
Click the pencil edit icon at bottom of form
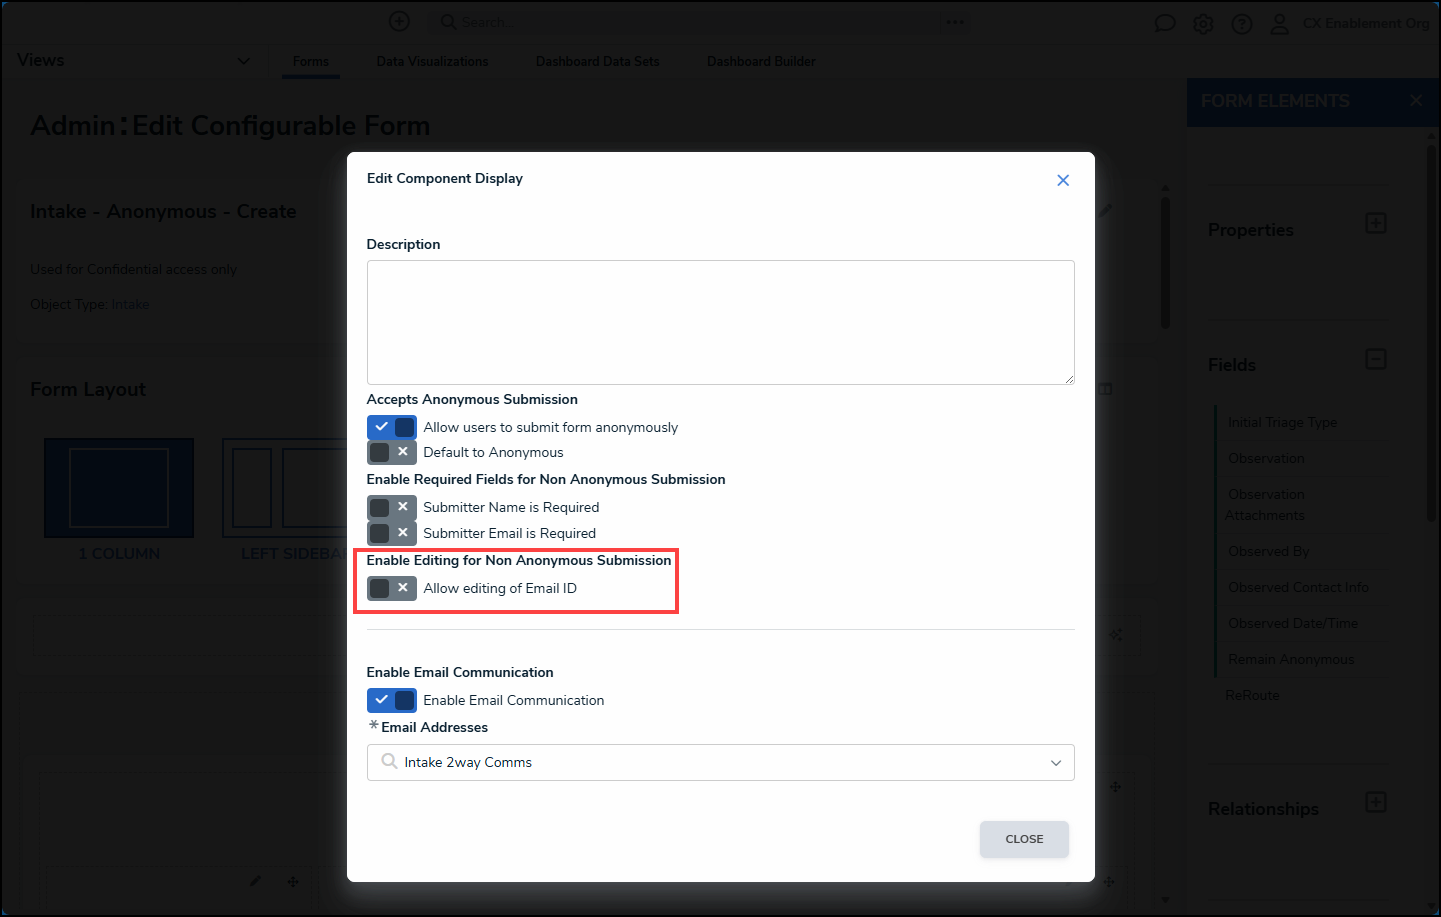255,881
